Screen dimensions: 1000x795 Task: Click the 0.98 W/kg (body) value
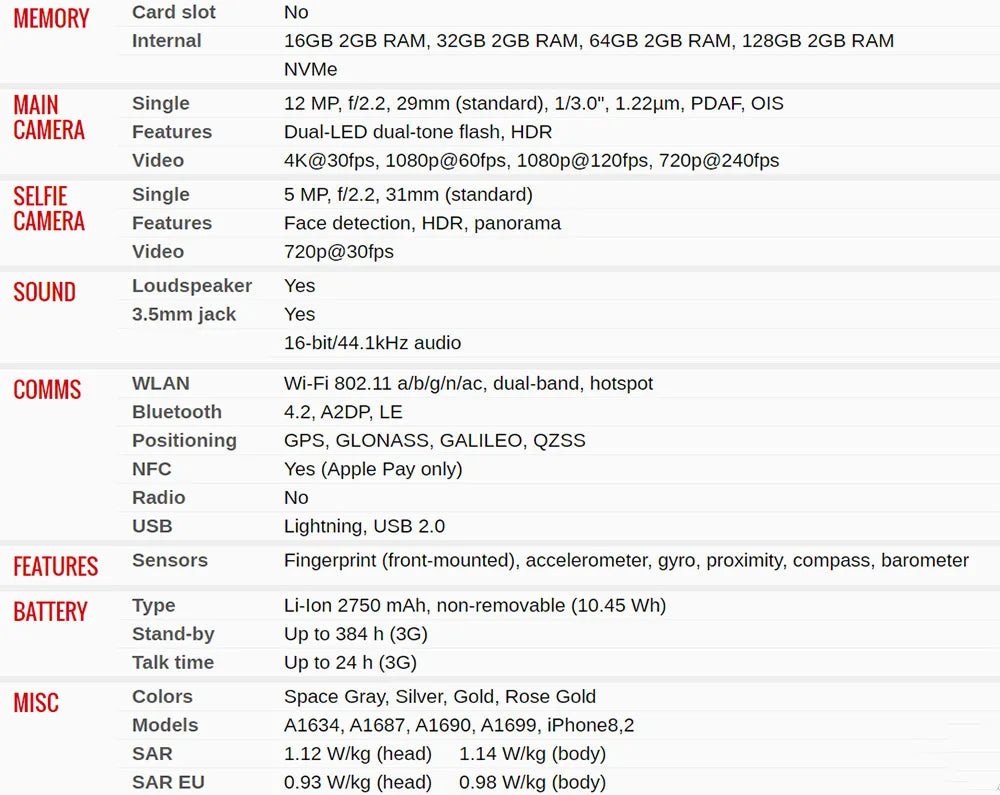(x=533, y=782)
